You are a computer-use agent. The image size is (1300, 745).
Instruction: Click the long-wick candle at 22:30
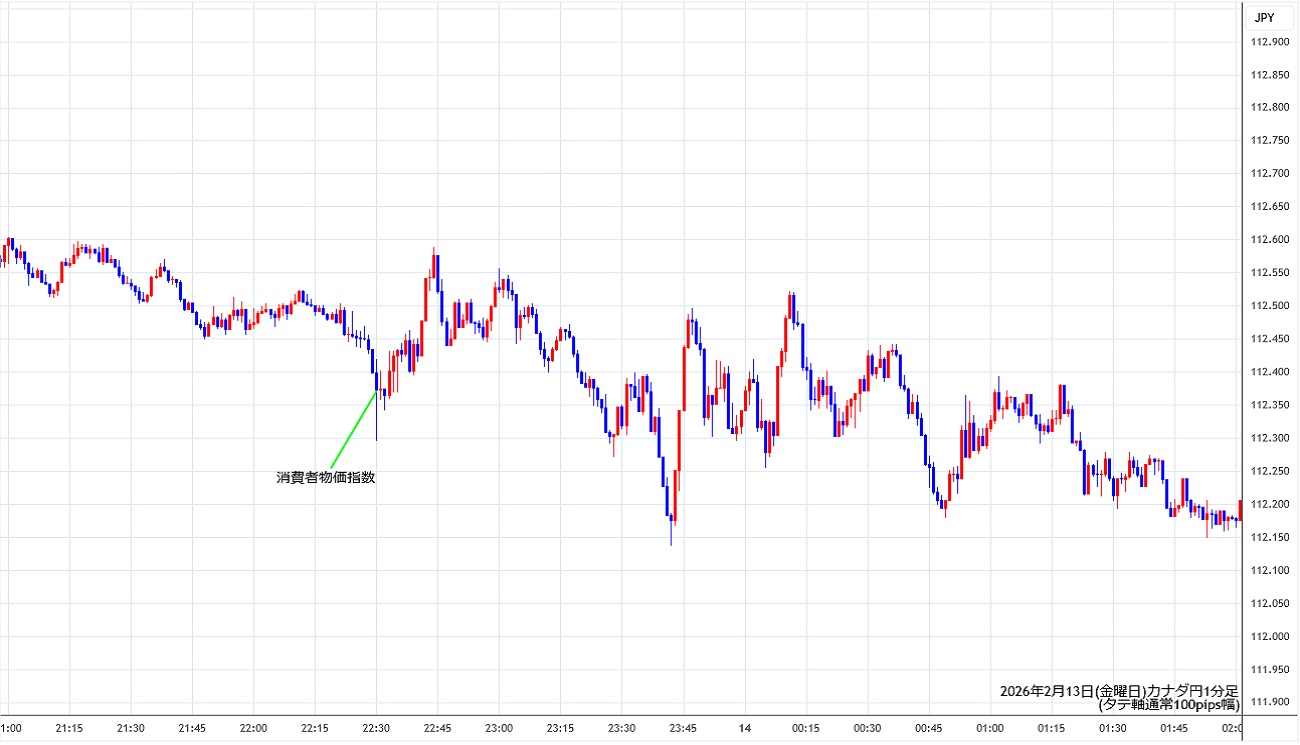tap(376, 395)
